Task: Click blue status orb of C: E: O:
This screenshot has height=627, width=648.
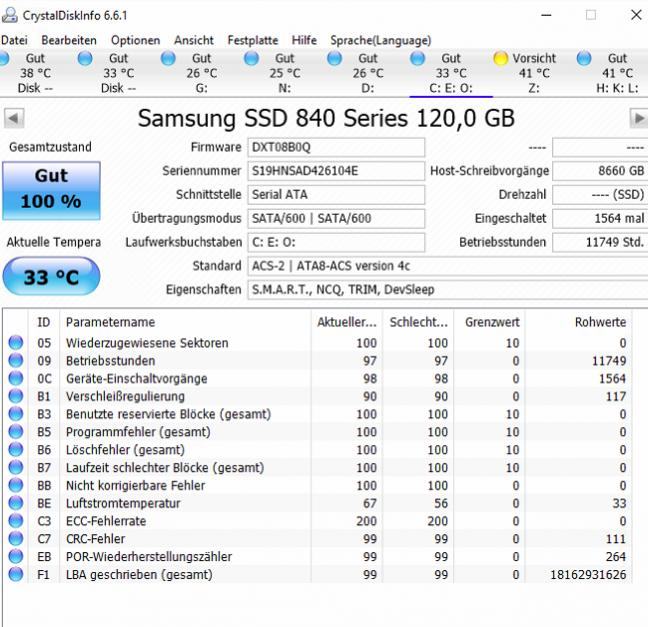Action: point(418,58)
